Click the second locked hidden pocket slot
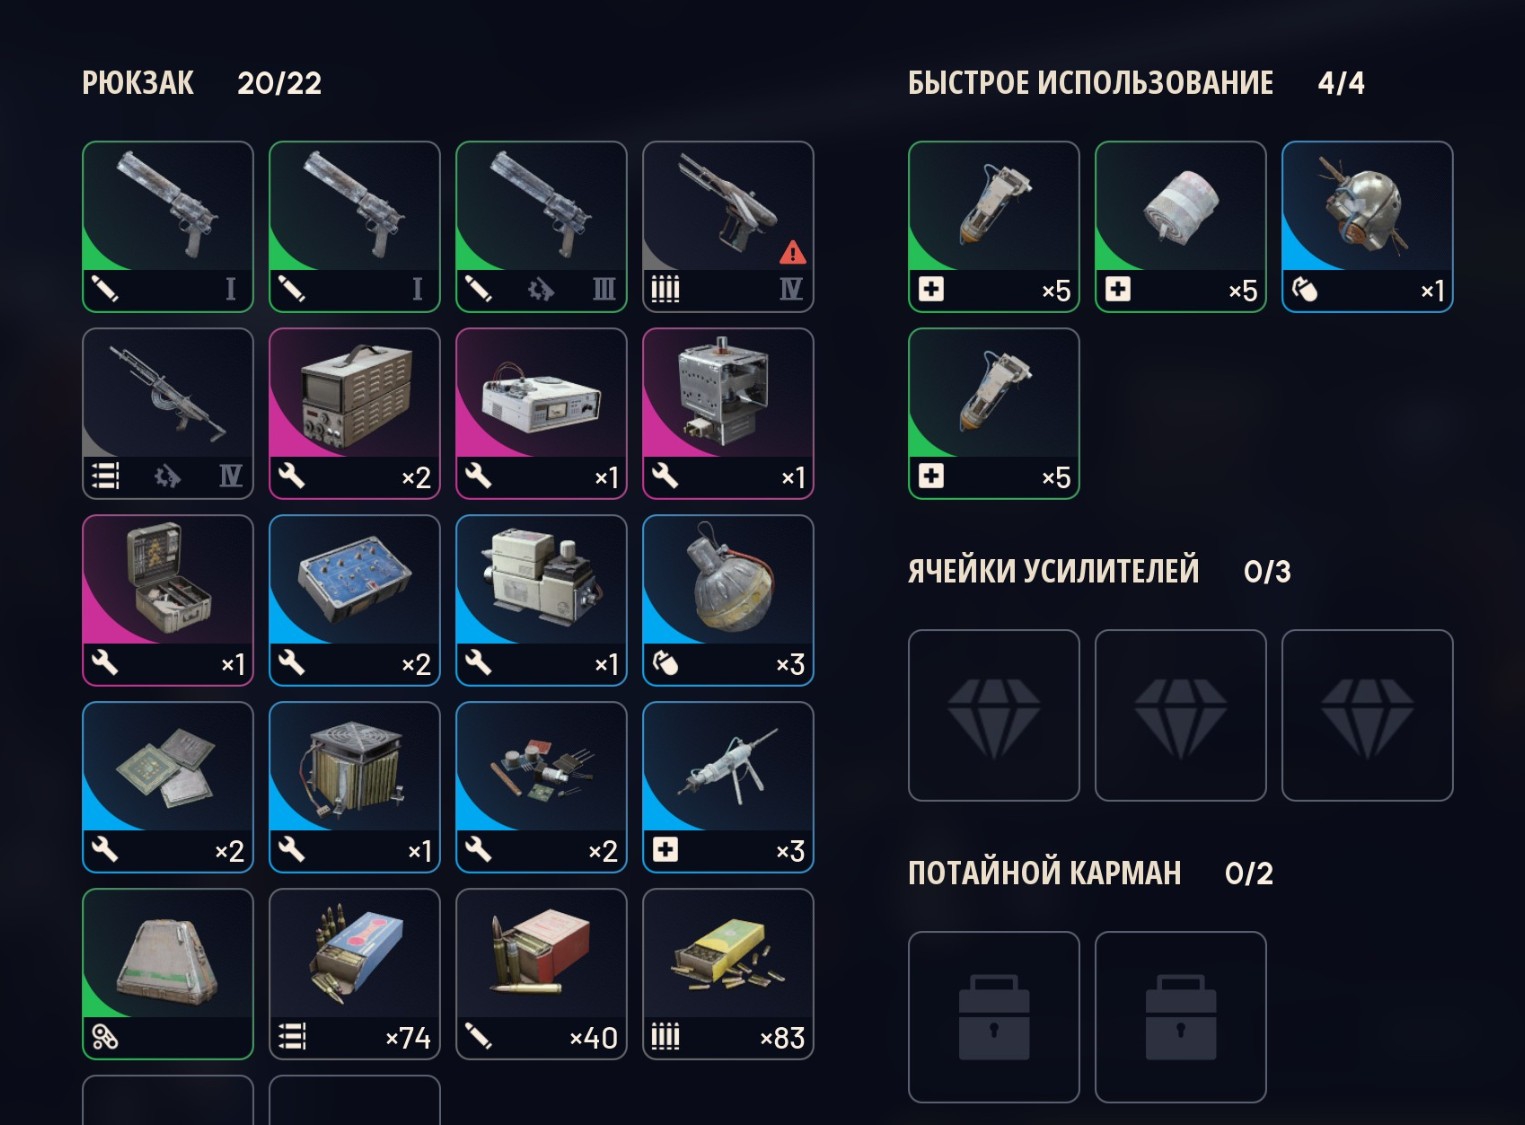 click(x=1180, y=1017)
